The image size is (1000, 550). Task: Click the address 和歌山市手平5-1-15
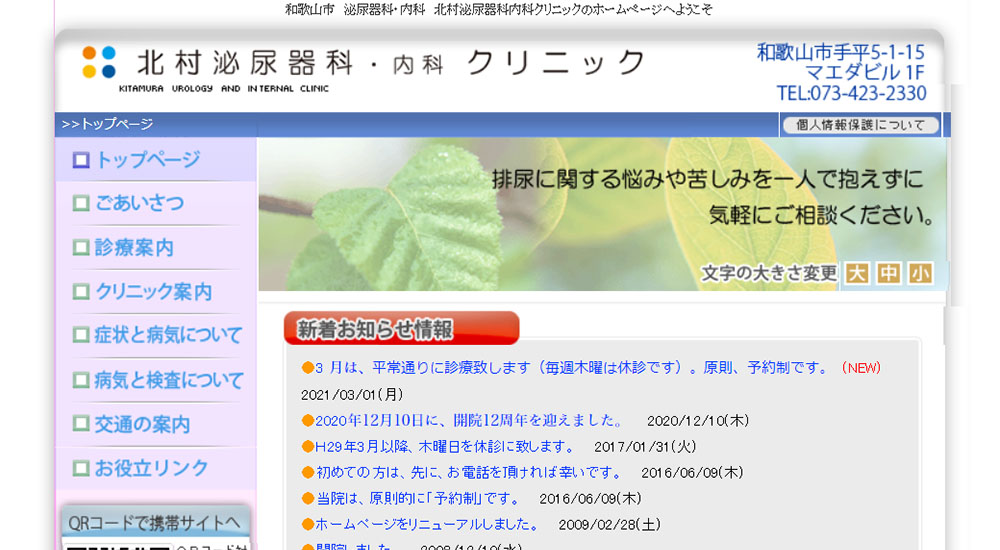point(841,52)
